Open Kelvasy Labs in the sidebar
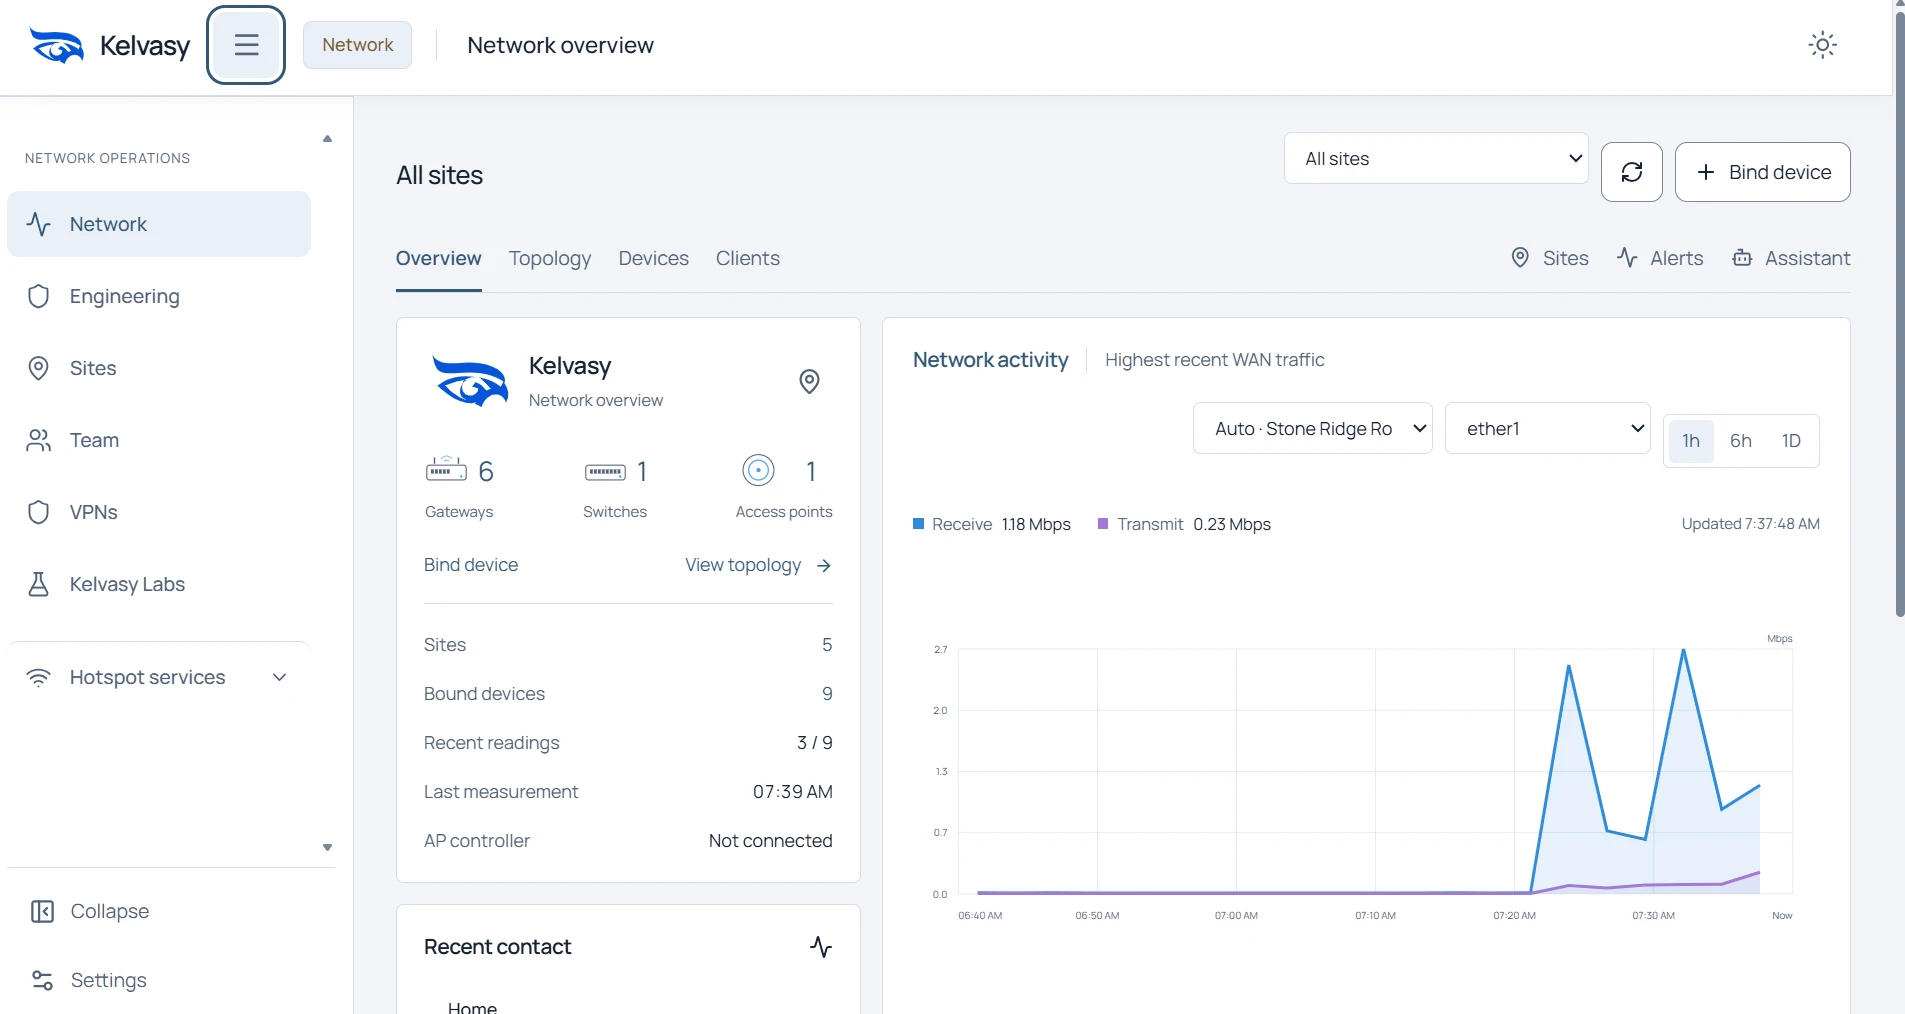Screen dimensions: 1905x1014 (159, 584)
